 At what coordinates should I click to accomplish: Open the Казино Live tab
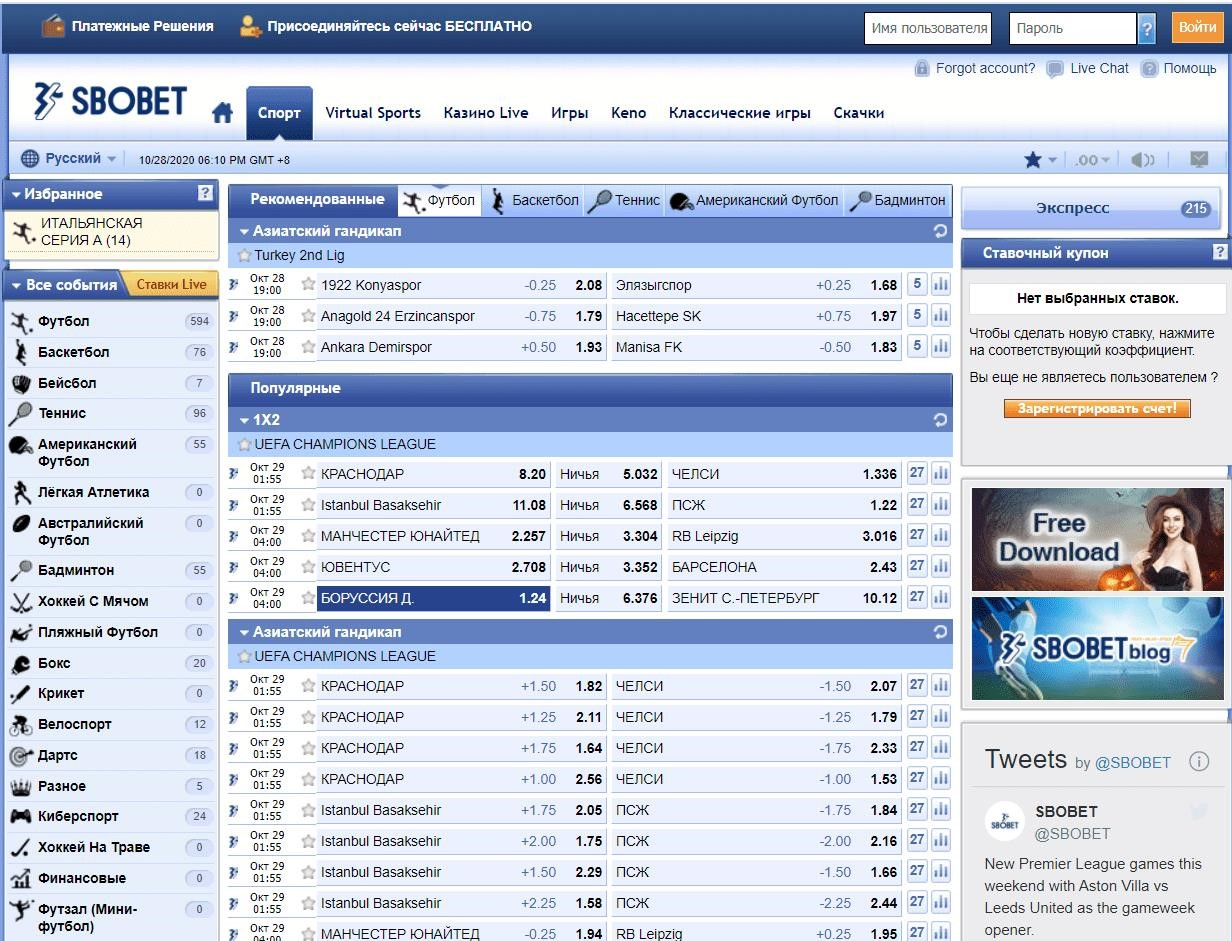486,113
